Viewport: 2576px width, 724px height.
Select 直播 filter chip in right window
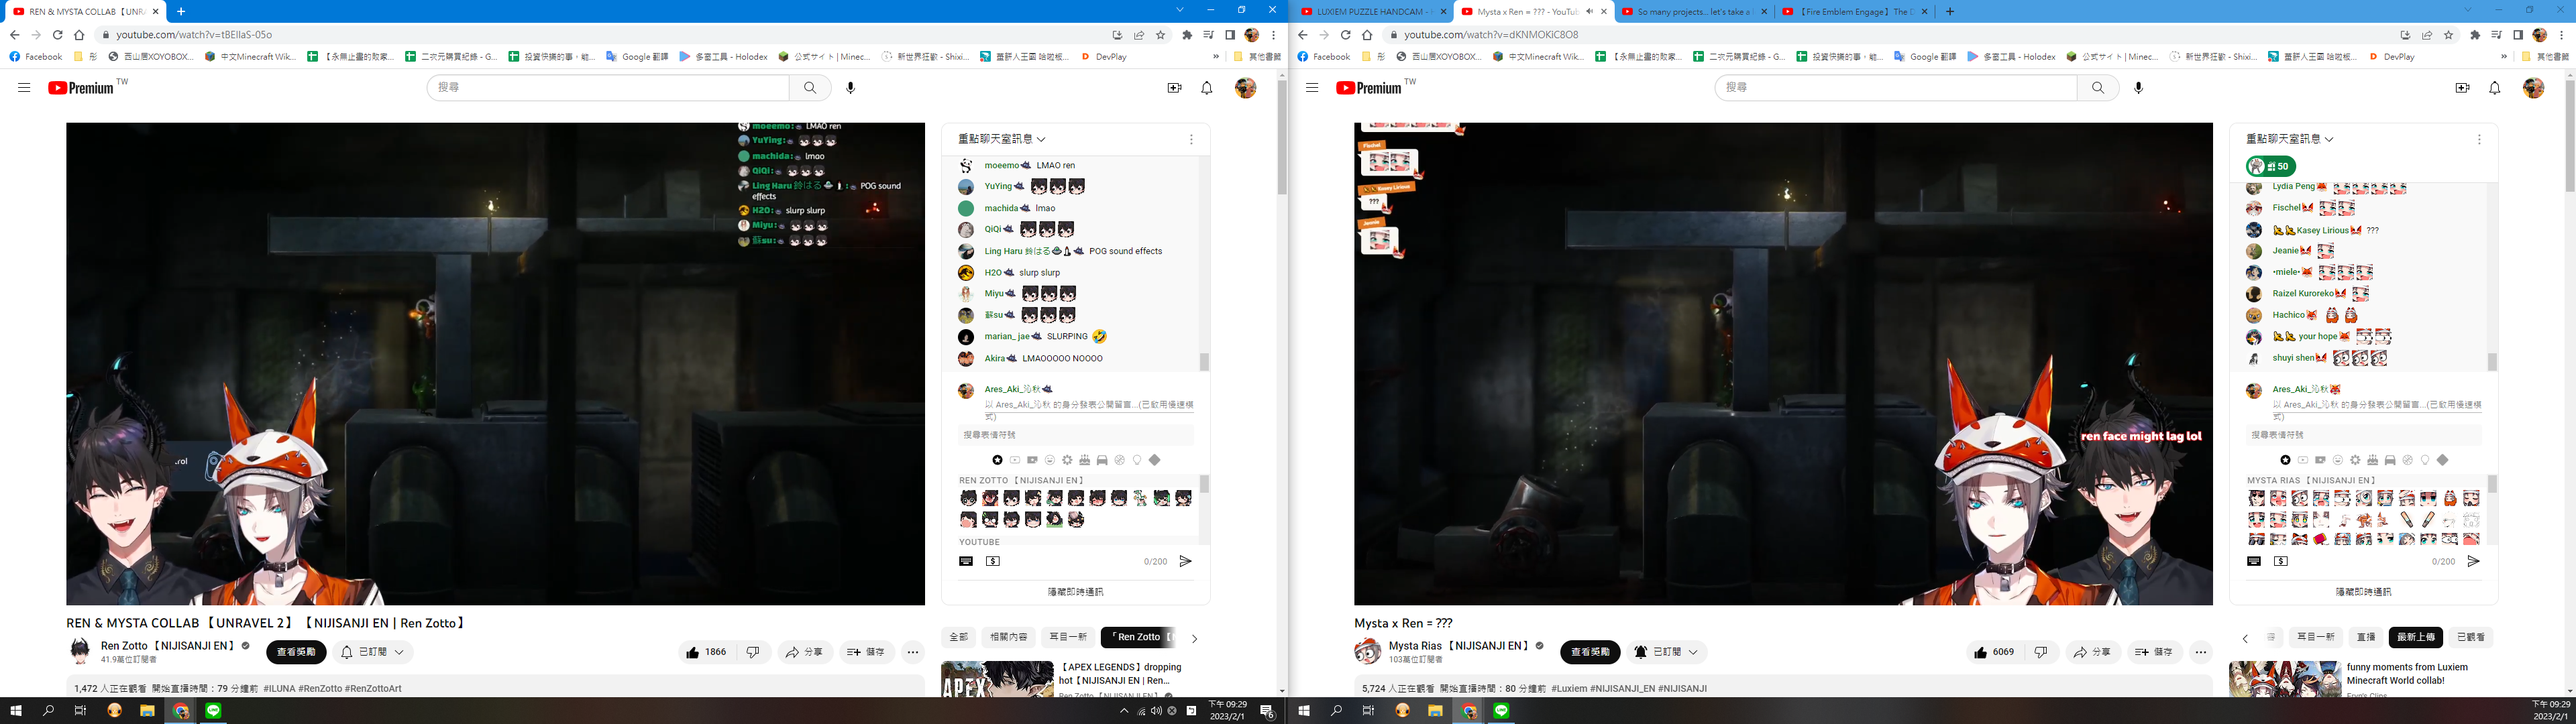pyautogui.click(x=2366, y=637)
